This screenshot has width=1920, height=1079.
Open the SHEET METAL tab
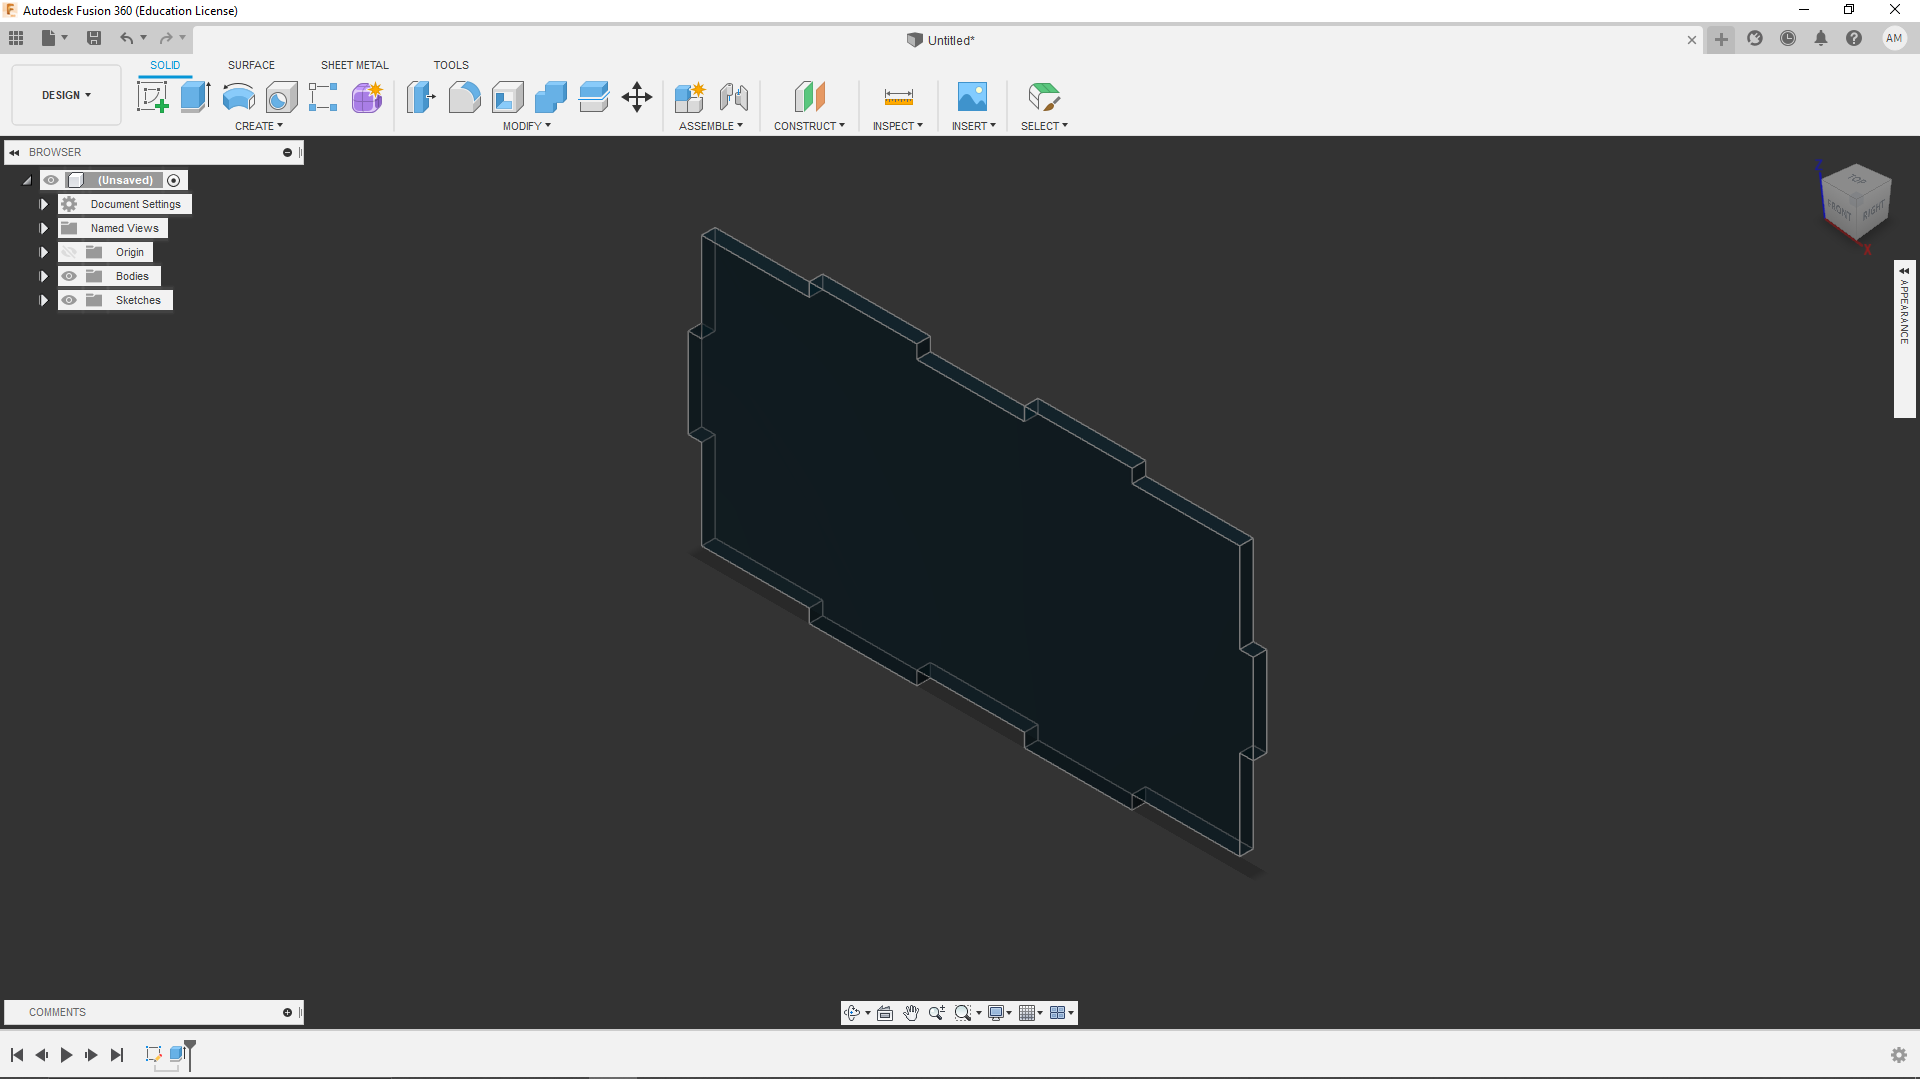[x=354, y=65]
